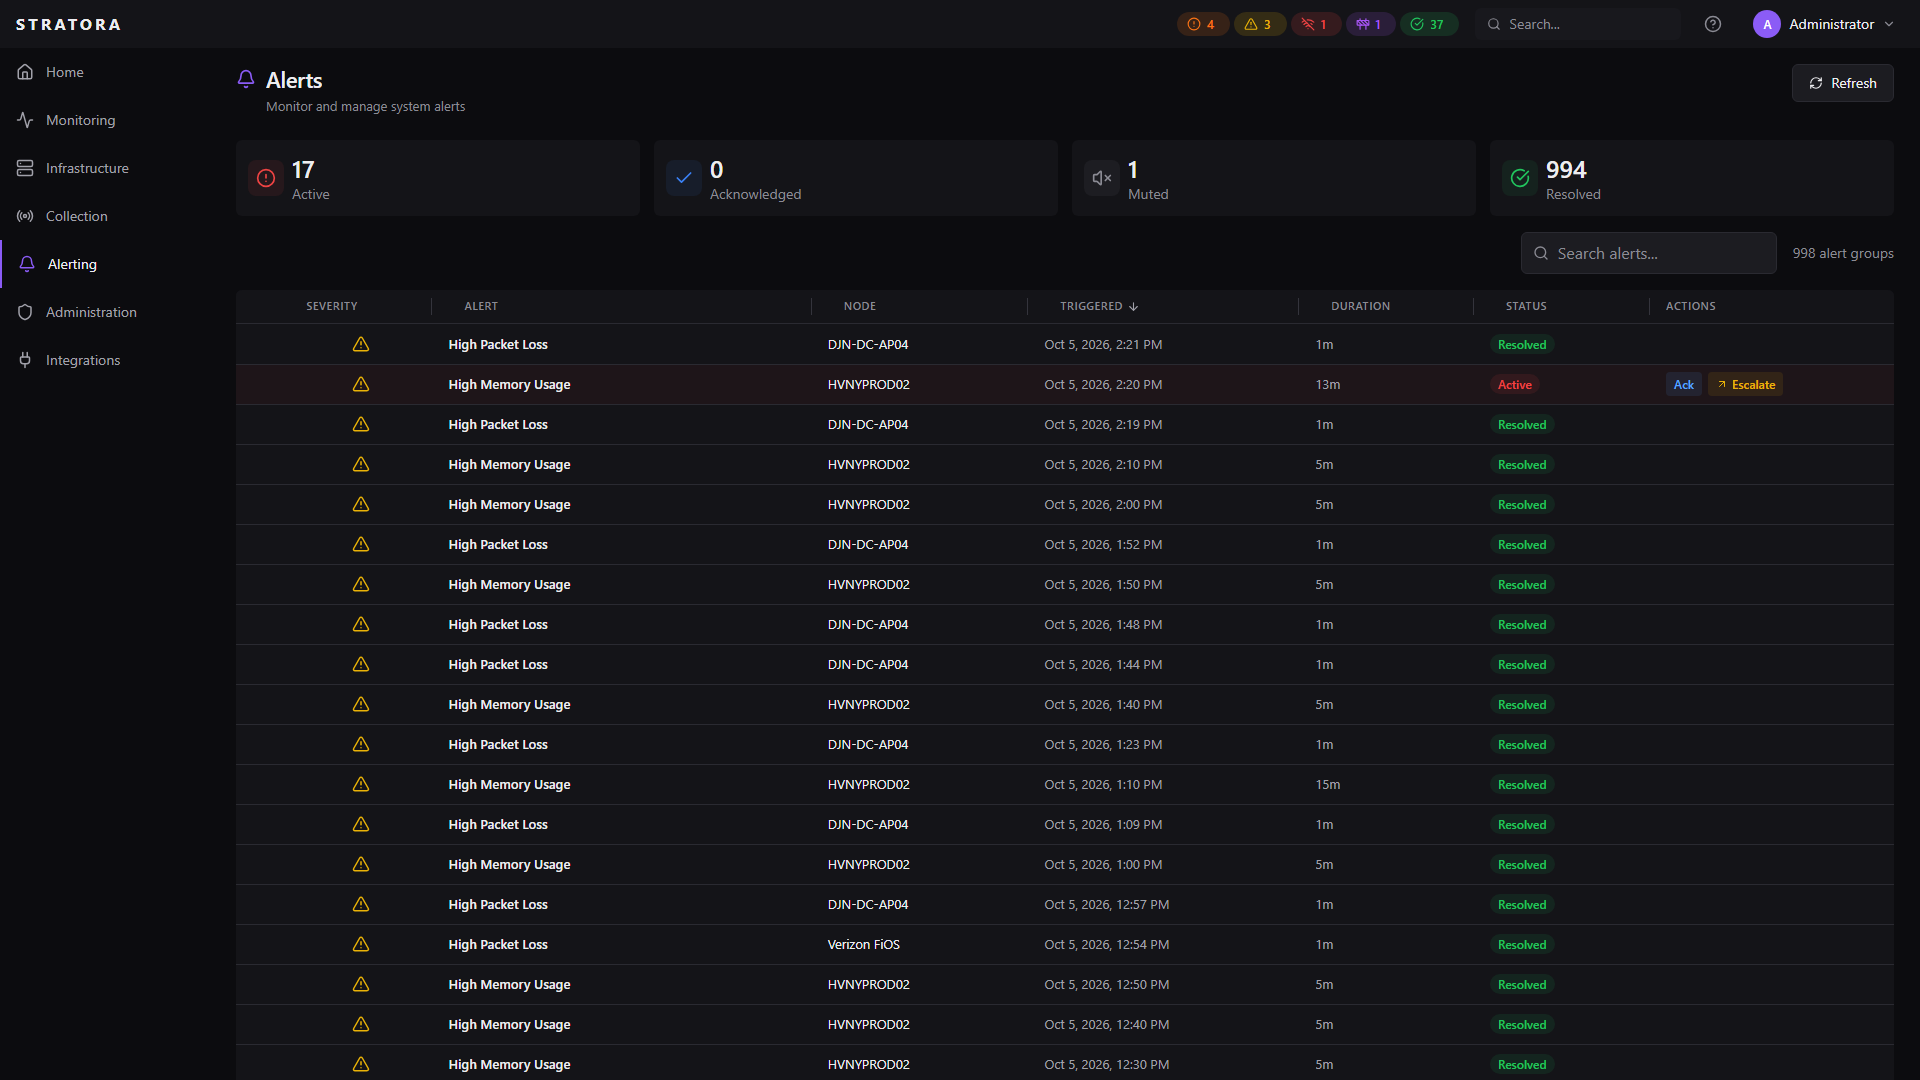Select the Alerting bell icon in the sidebar
The width and height of the screenshot is (1920, 1080).
27,264
